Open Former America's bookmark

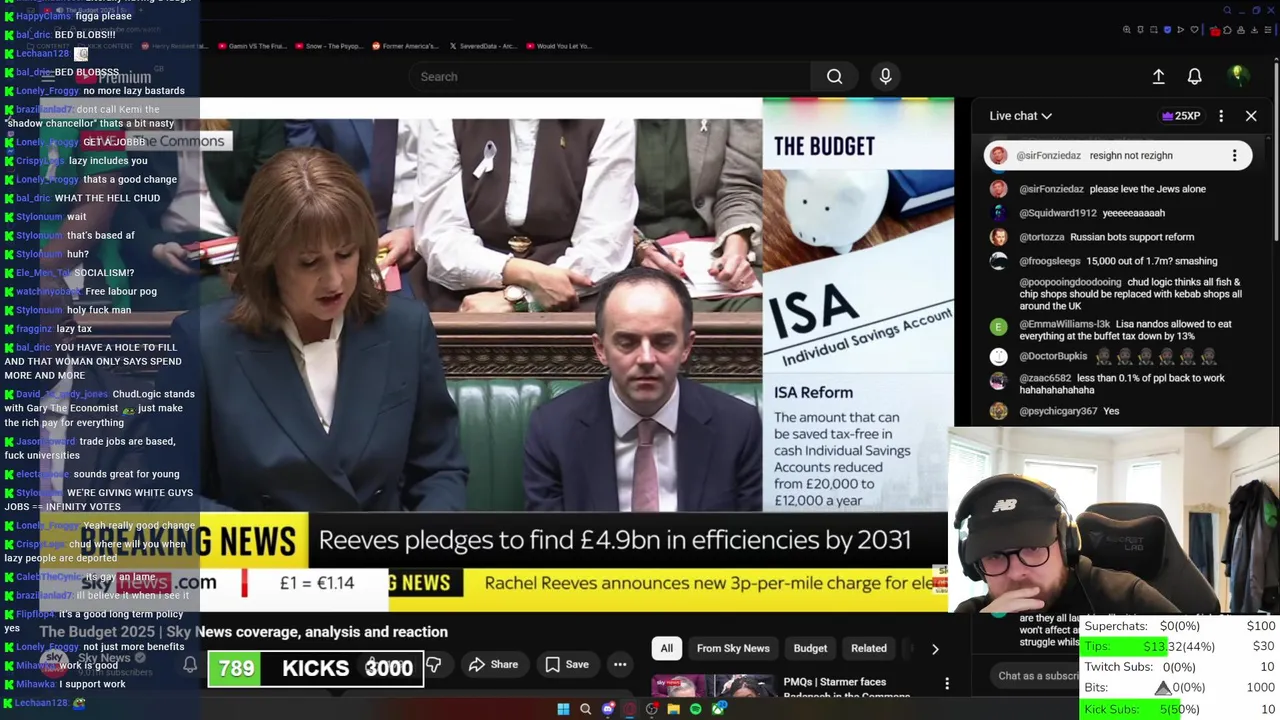405,46
